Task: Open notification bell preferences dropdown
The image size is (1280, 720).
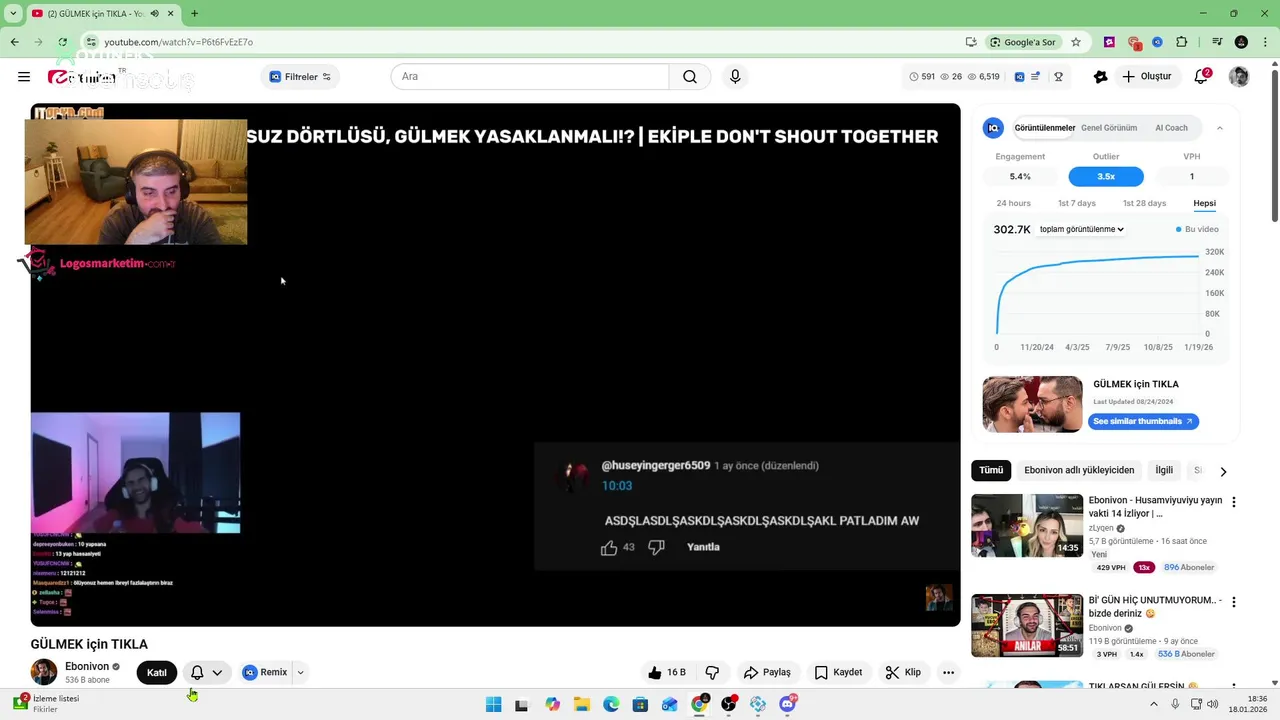Action: point(207,673)
